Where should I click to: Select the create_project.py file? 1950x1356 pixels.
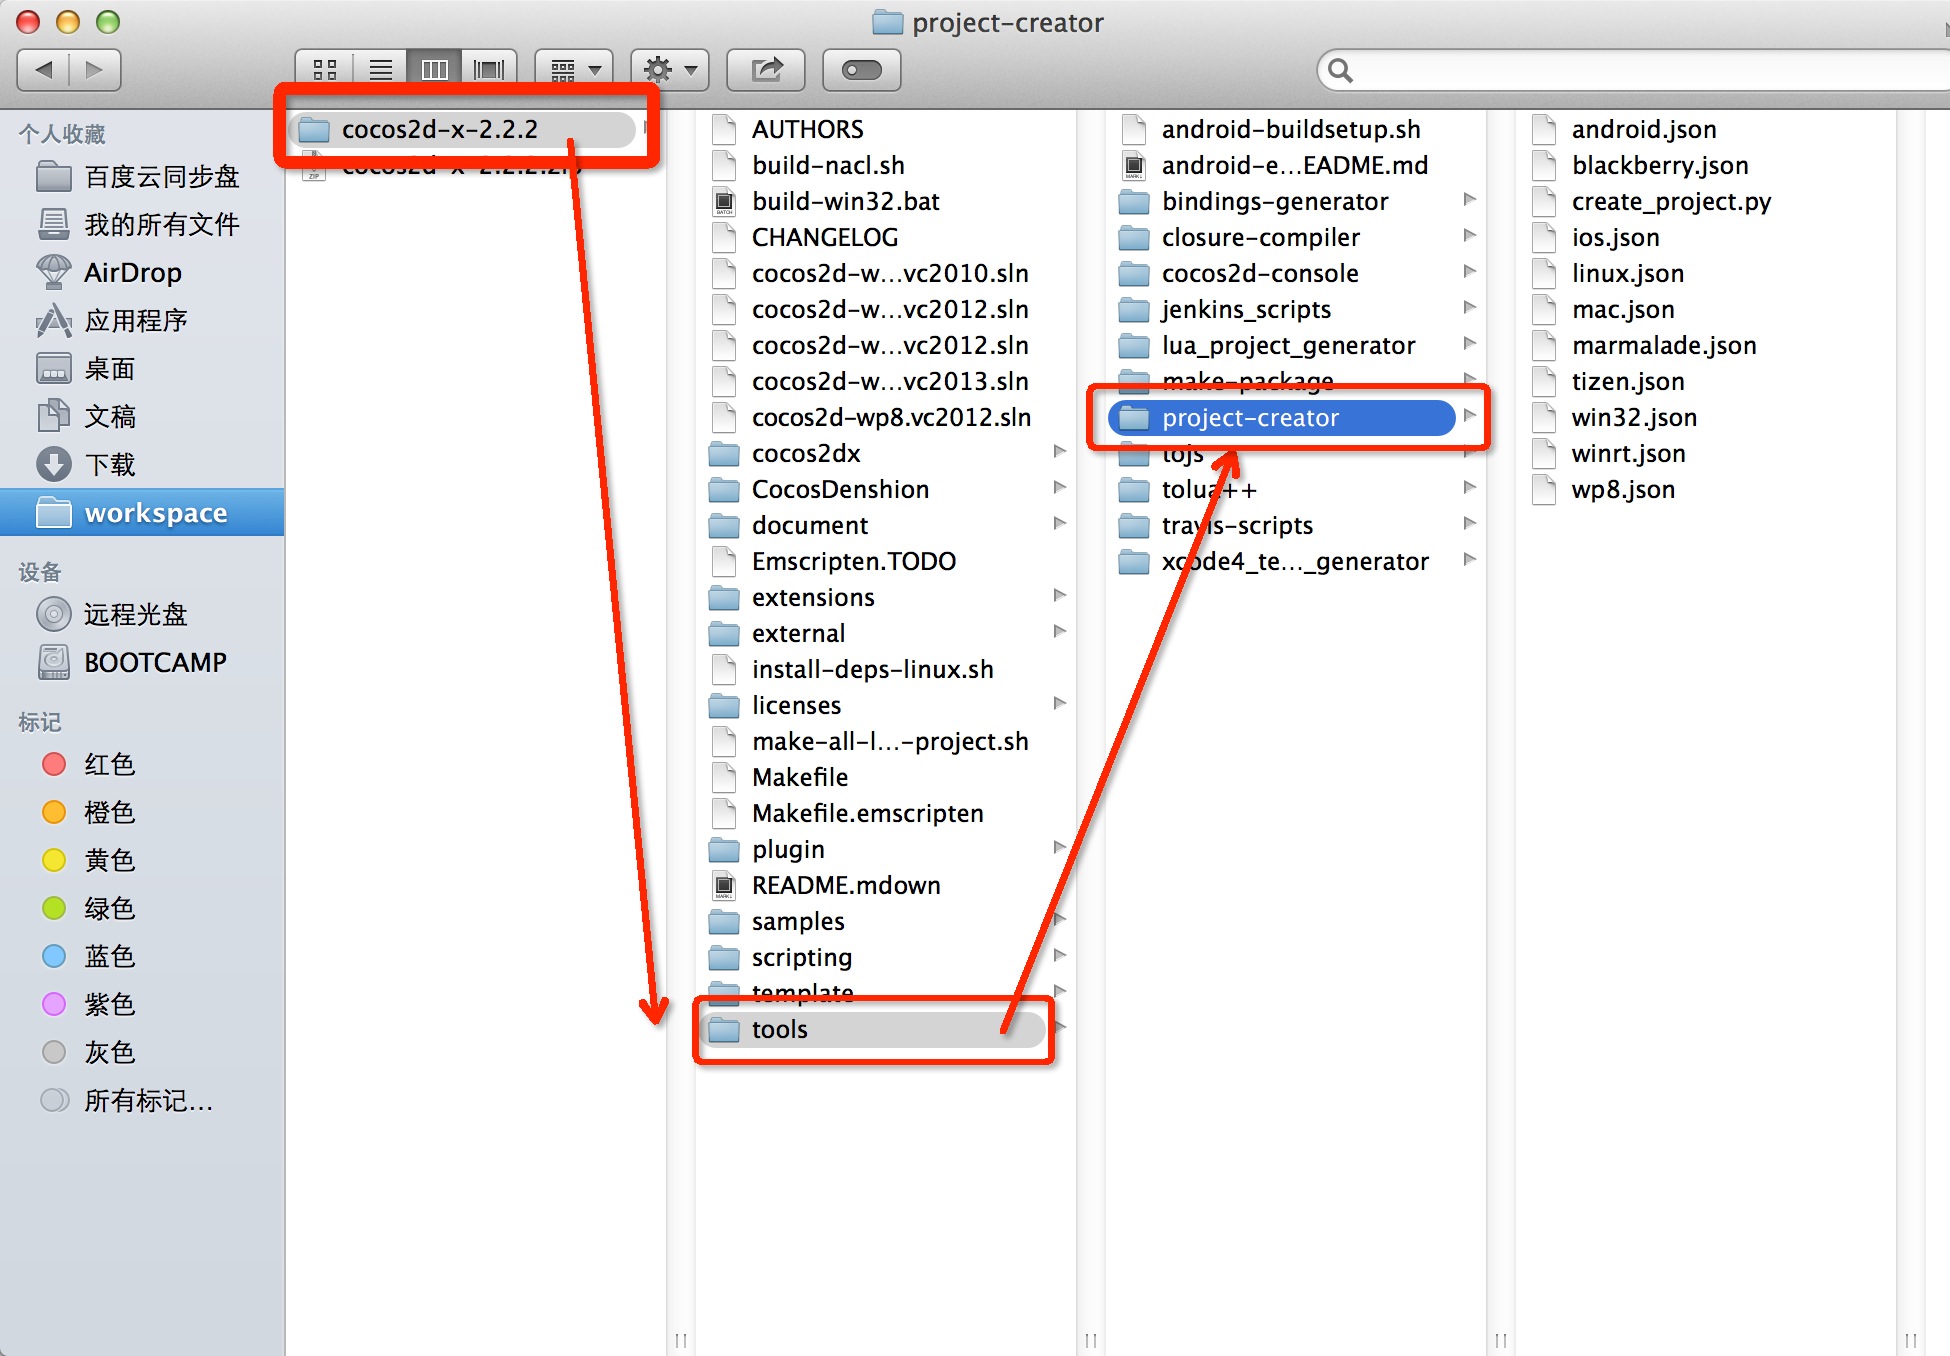[x=1692, y=202]
